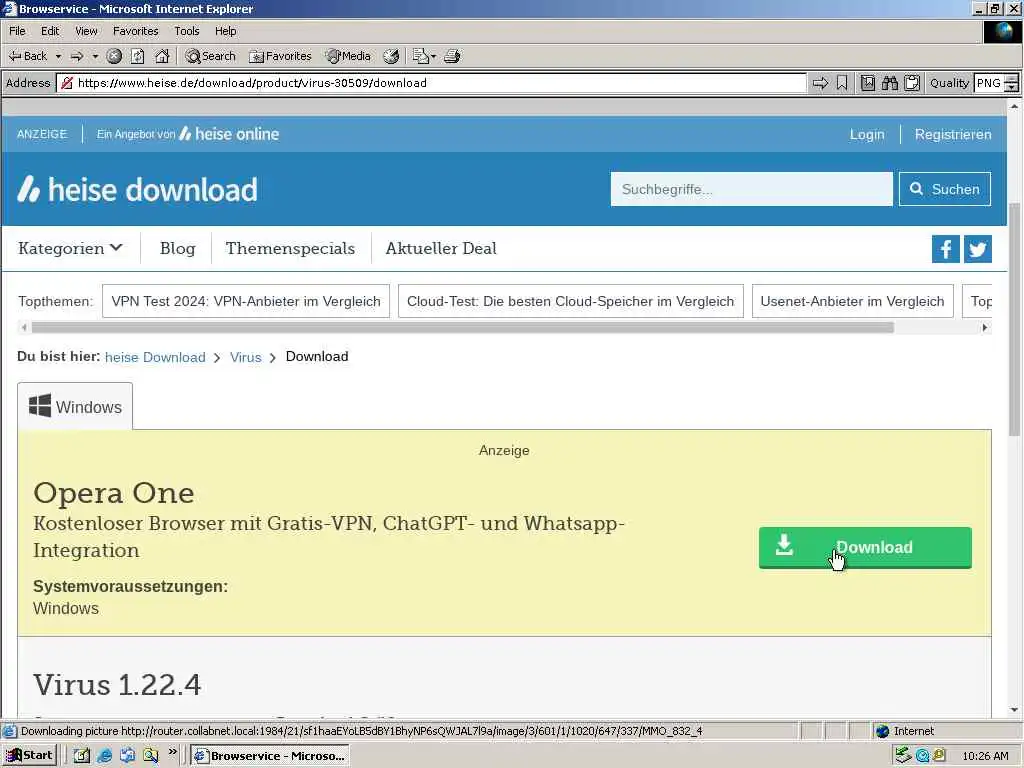Click the Internet Explorer quick launch icon
1024x768 pixels.
[104, 756]
